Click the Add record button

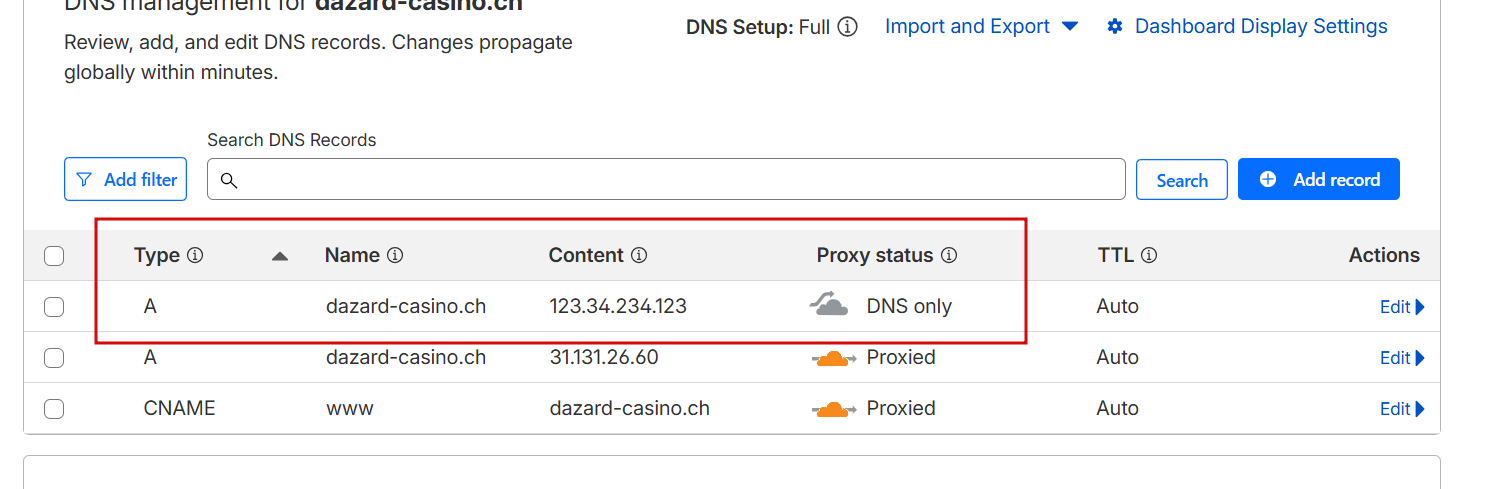tap(1318, 180)
